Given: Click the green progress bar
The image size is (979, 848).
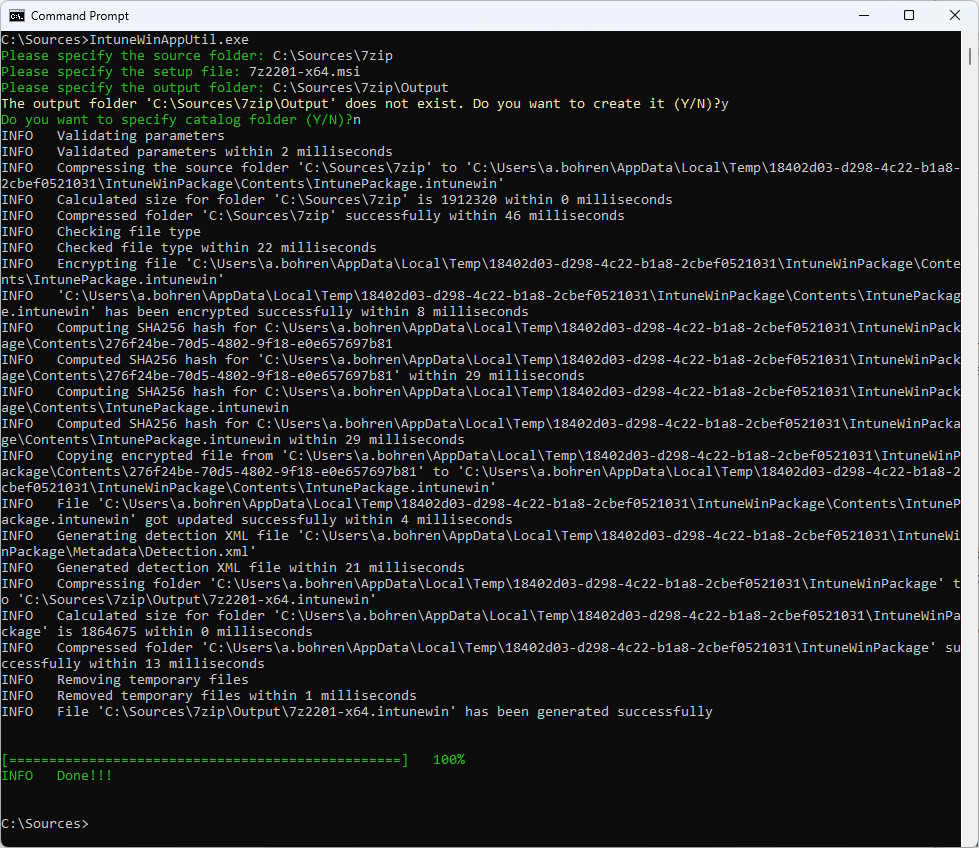Looking at the screenshot, I should [205, 759].
